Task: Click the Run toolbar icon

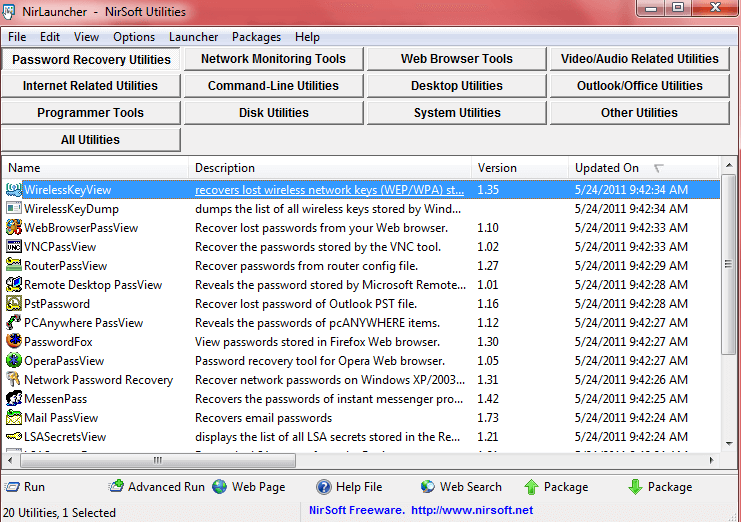Action: 12,487
